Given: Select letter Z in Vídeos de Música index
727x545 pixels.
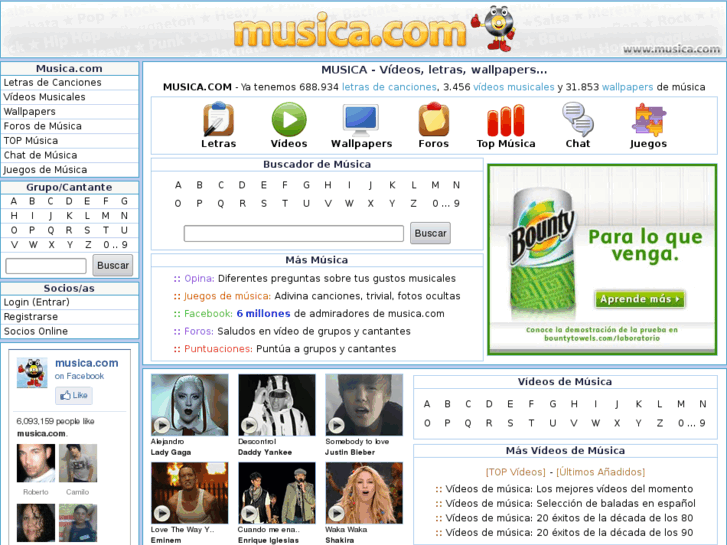Looking at the screenshot, I should pyautogui.click(x=660, y=423).
